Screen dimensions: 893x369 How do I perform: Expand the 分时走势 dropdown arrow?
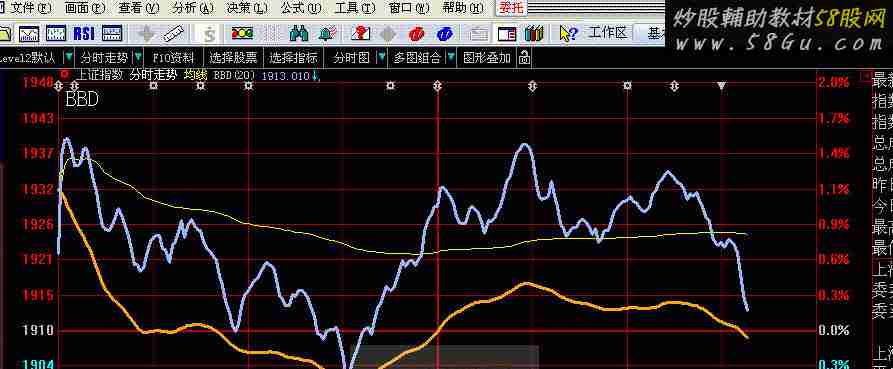pos(138,58)
